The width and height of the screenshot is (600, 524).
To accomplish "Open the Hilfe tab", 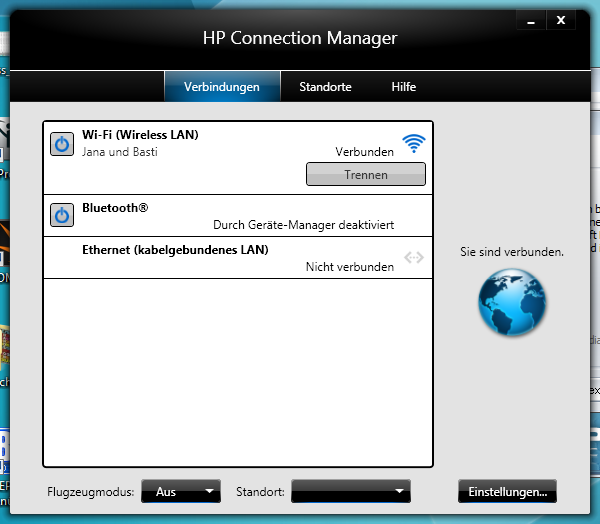I will [x=404, y=87].
